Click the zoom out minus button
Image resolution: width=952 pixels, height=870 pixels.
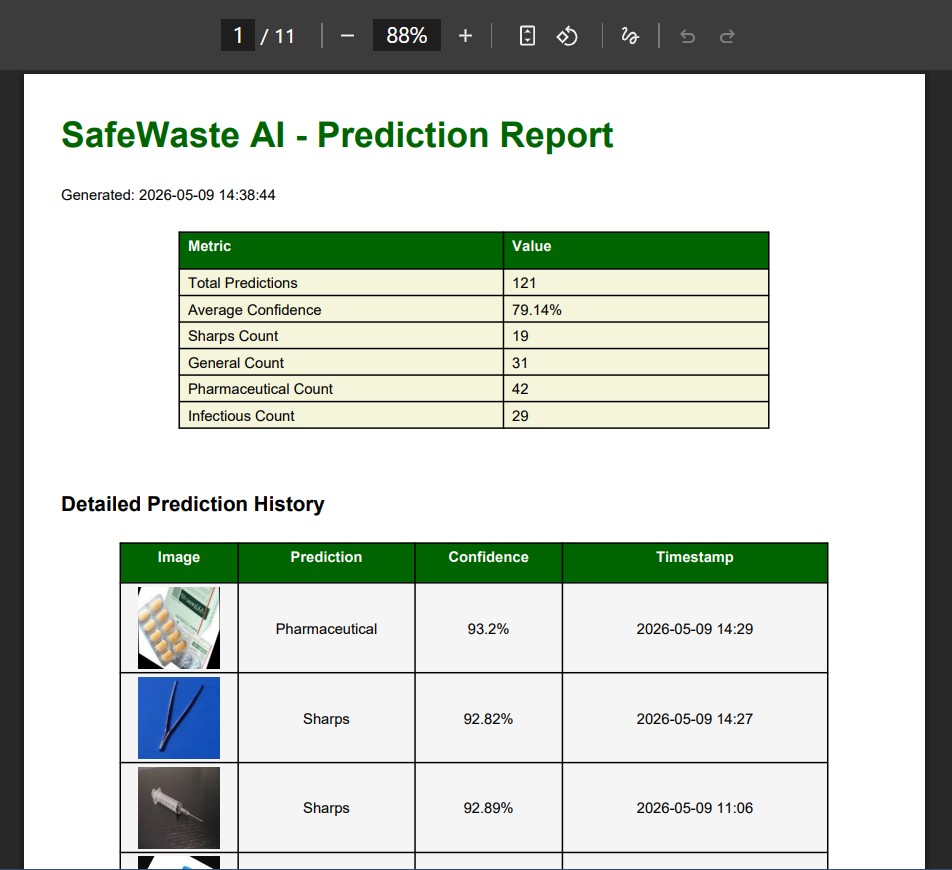click(347, 36)
